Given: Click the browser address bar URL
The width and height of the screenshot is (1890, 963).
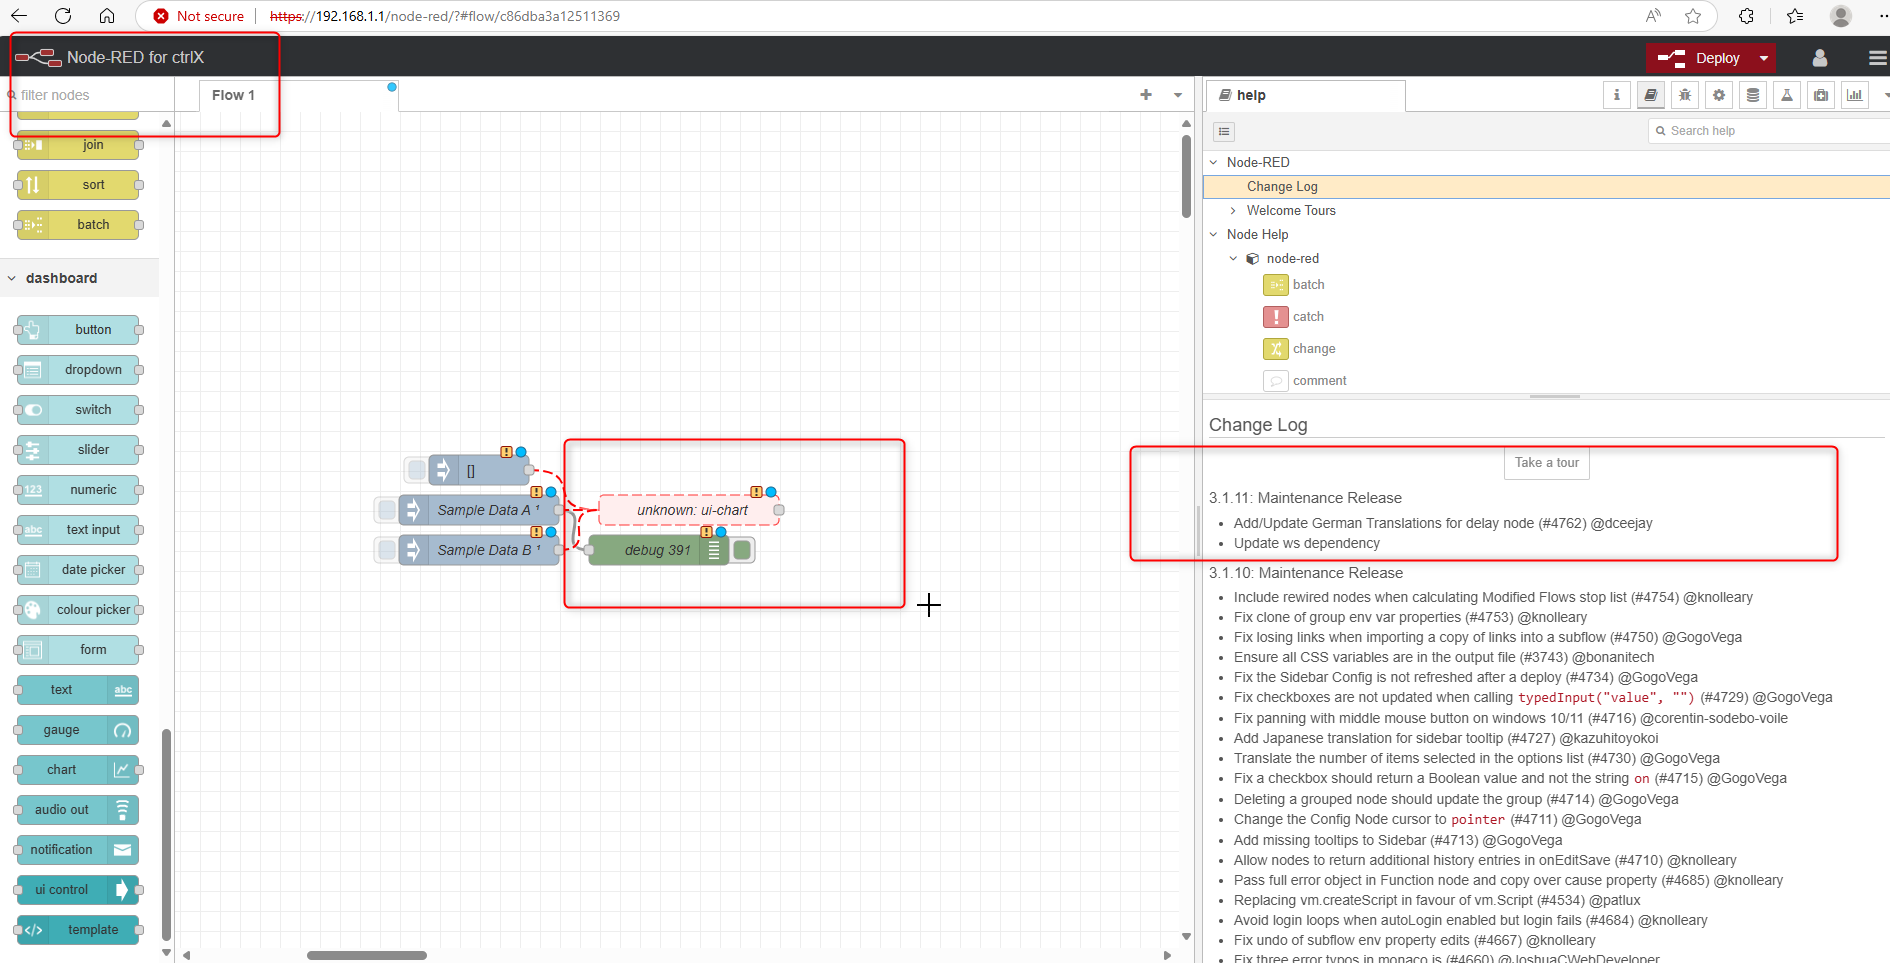Looking at the screenshot, I should tap(445, 16).
